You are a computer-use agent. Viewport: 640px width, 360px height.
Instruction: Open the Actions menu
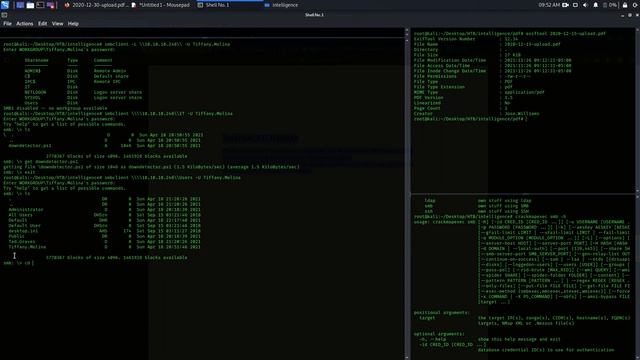[24, 24]
